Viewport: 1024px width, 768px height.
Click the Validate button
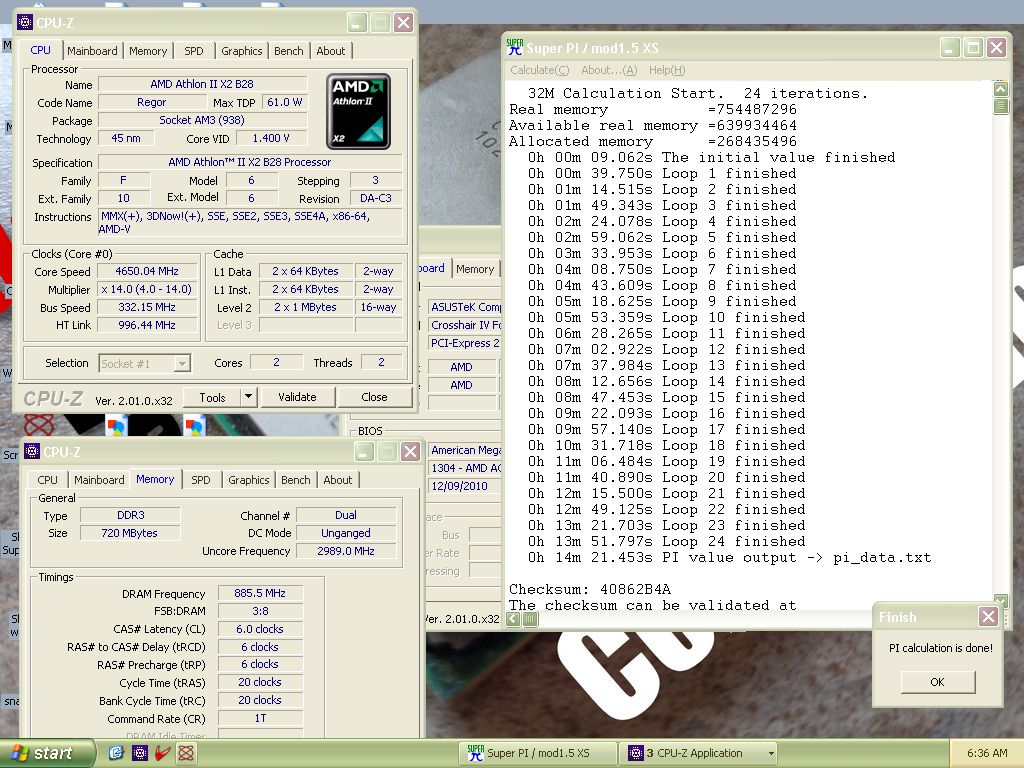click(297, 397)
